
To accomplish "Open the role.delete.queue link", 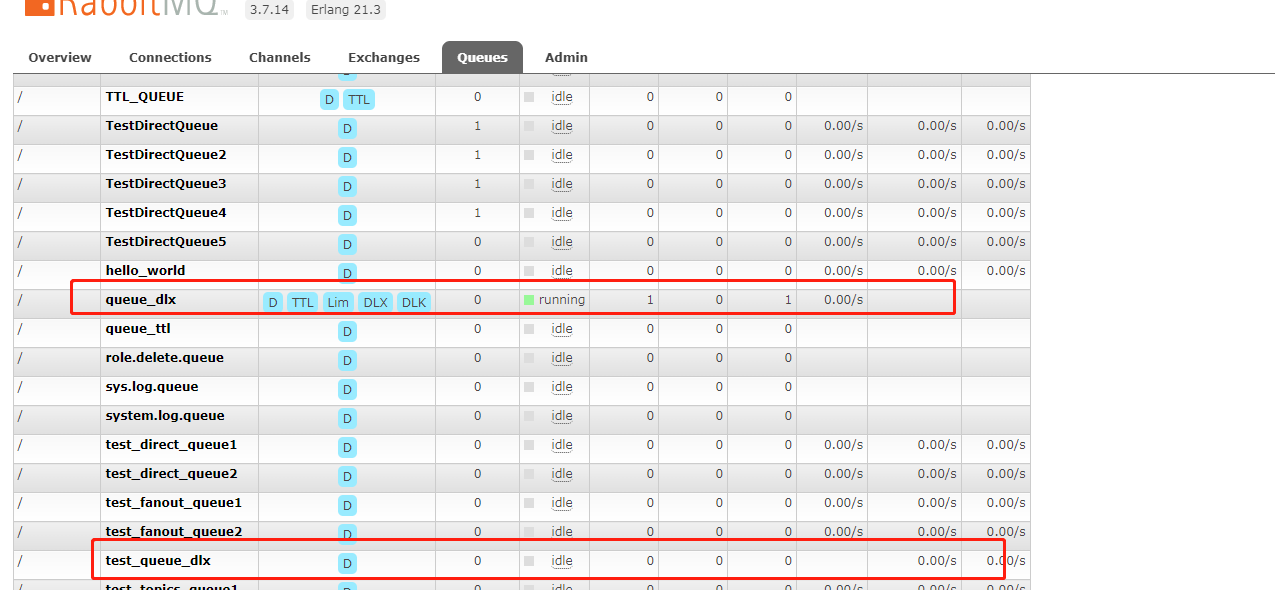I will 165,358.
